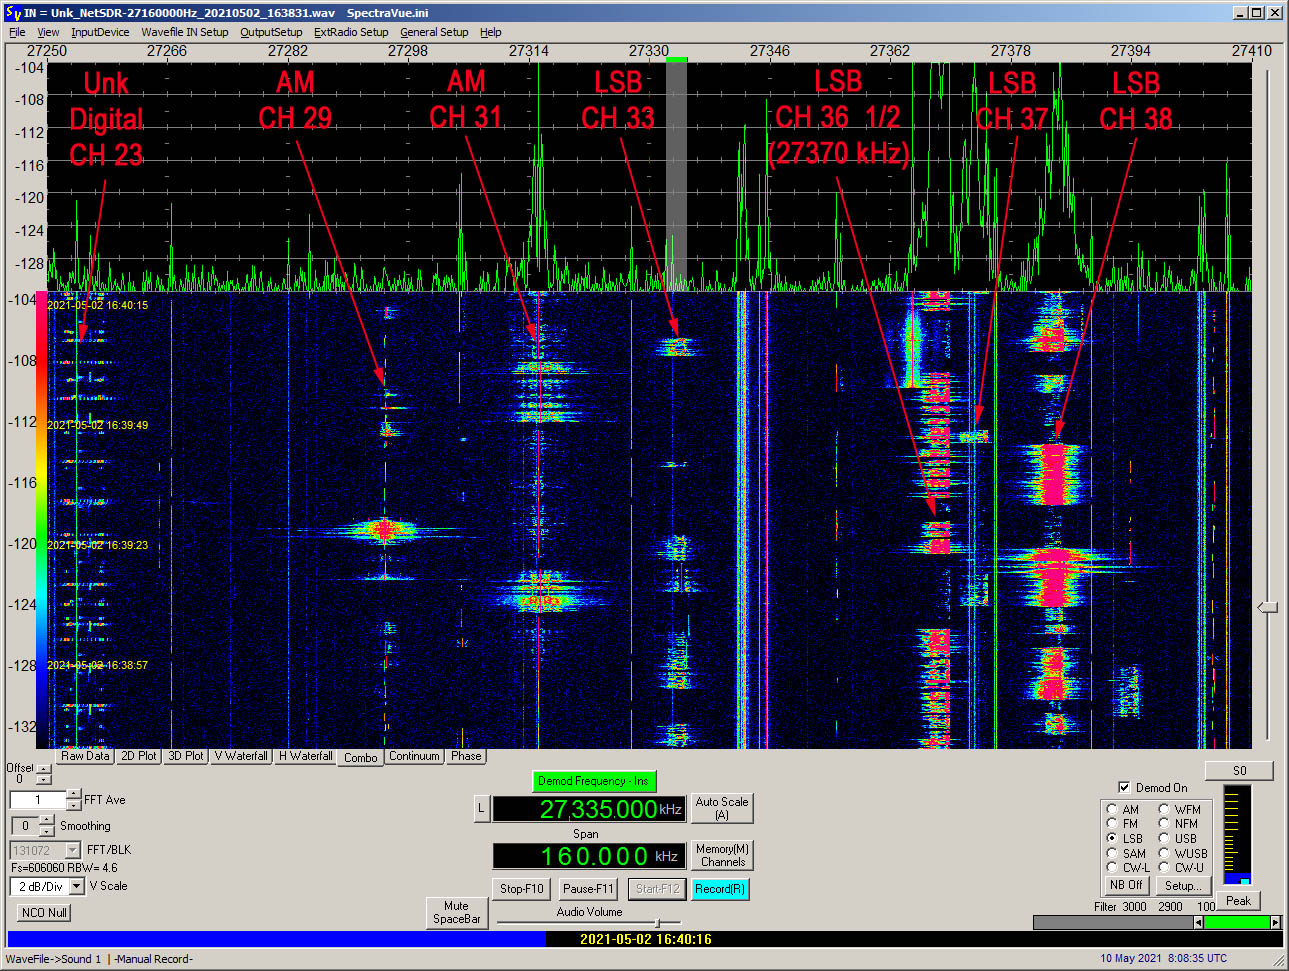1289x971 pixels.
Task: Click the green filter bandwidth scrollbar
Action: tap(1237, 922)
